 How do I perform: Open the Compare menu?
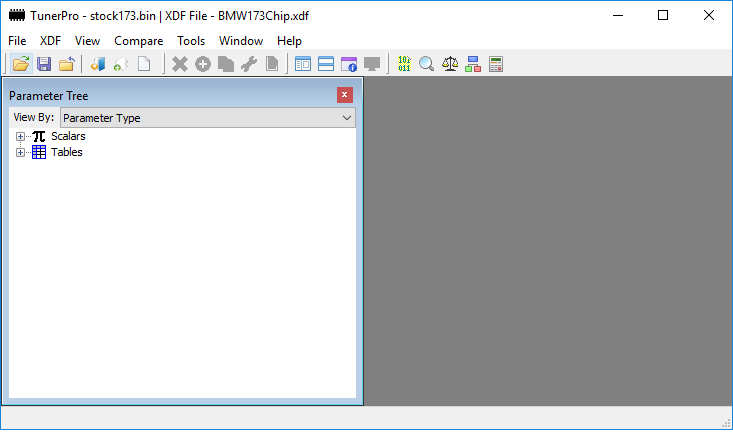coord(138,41)
